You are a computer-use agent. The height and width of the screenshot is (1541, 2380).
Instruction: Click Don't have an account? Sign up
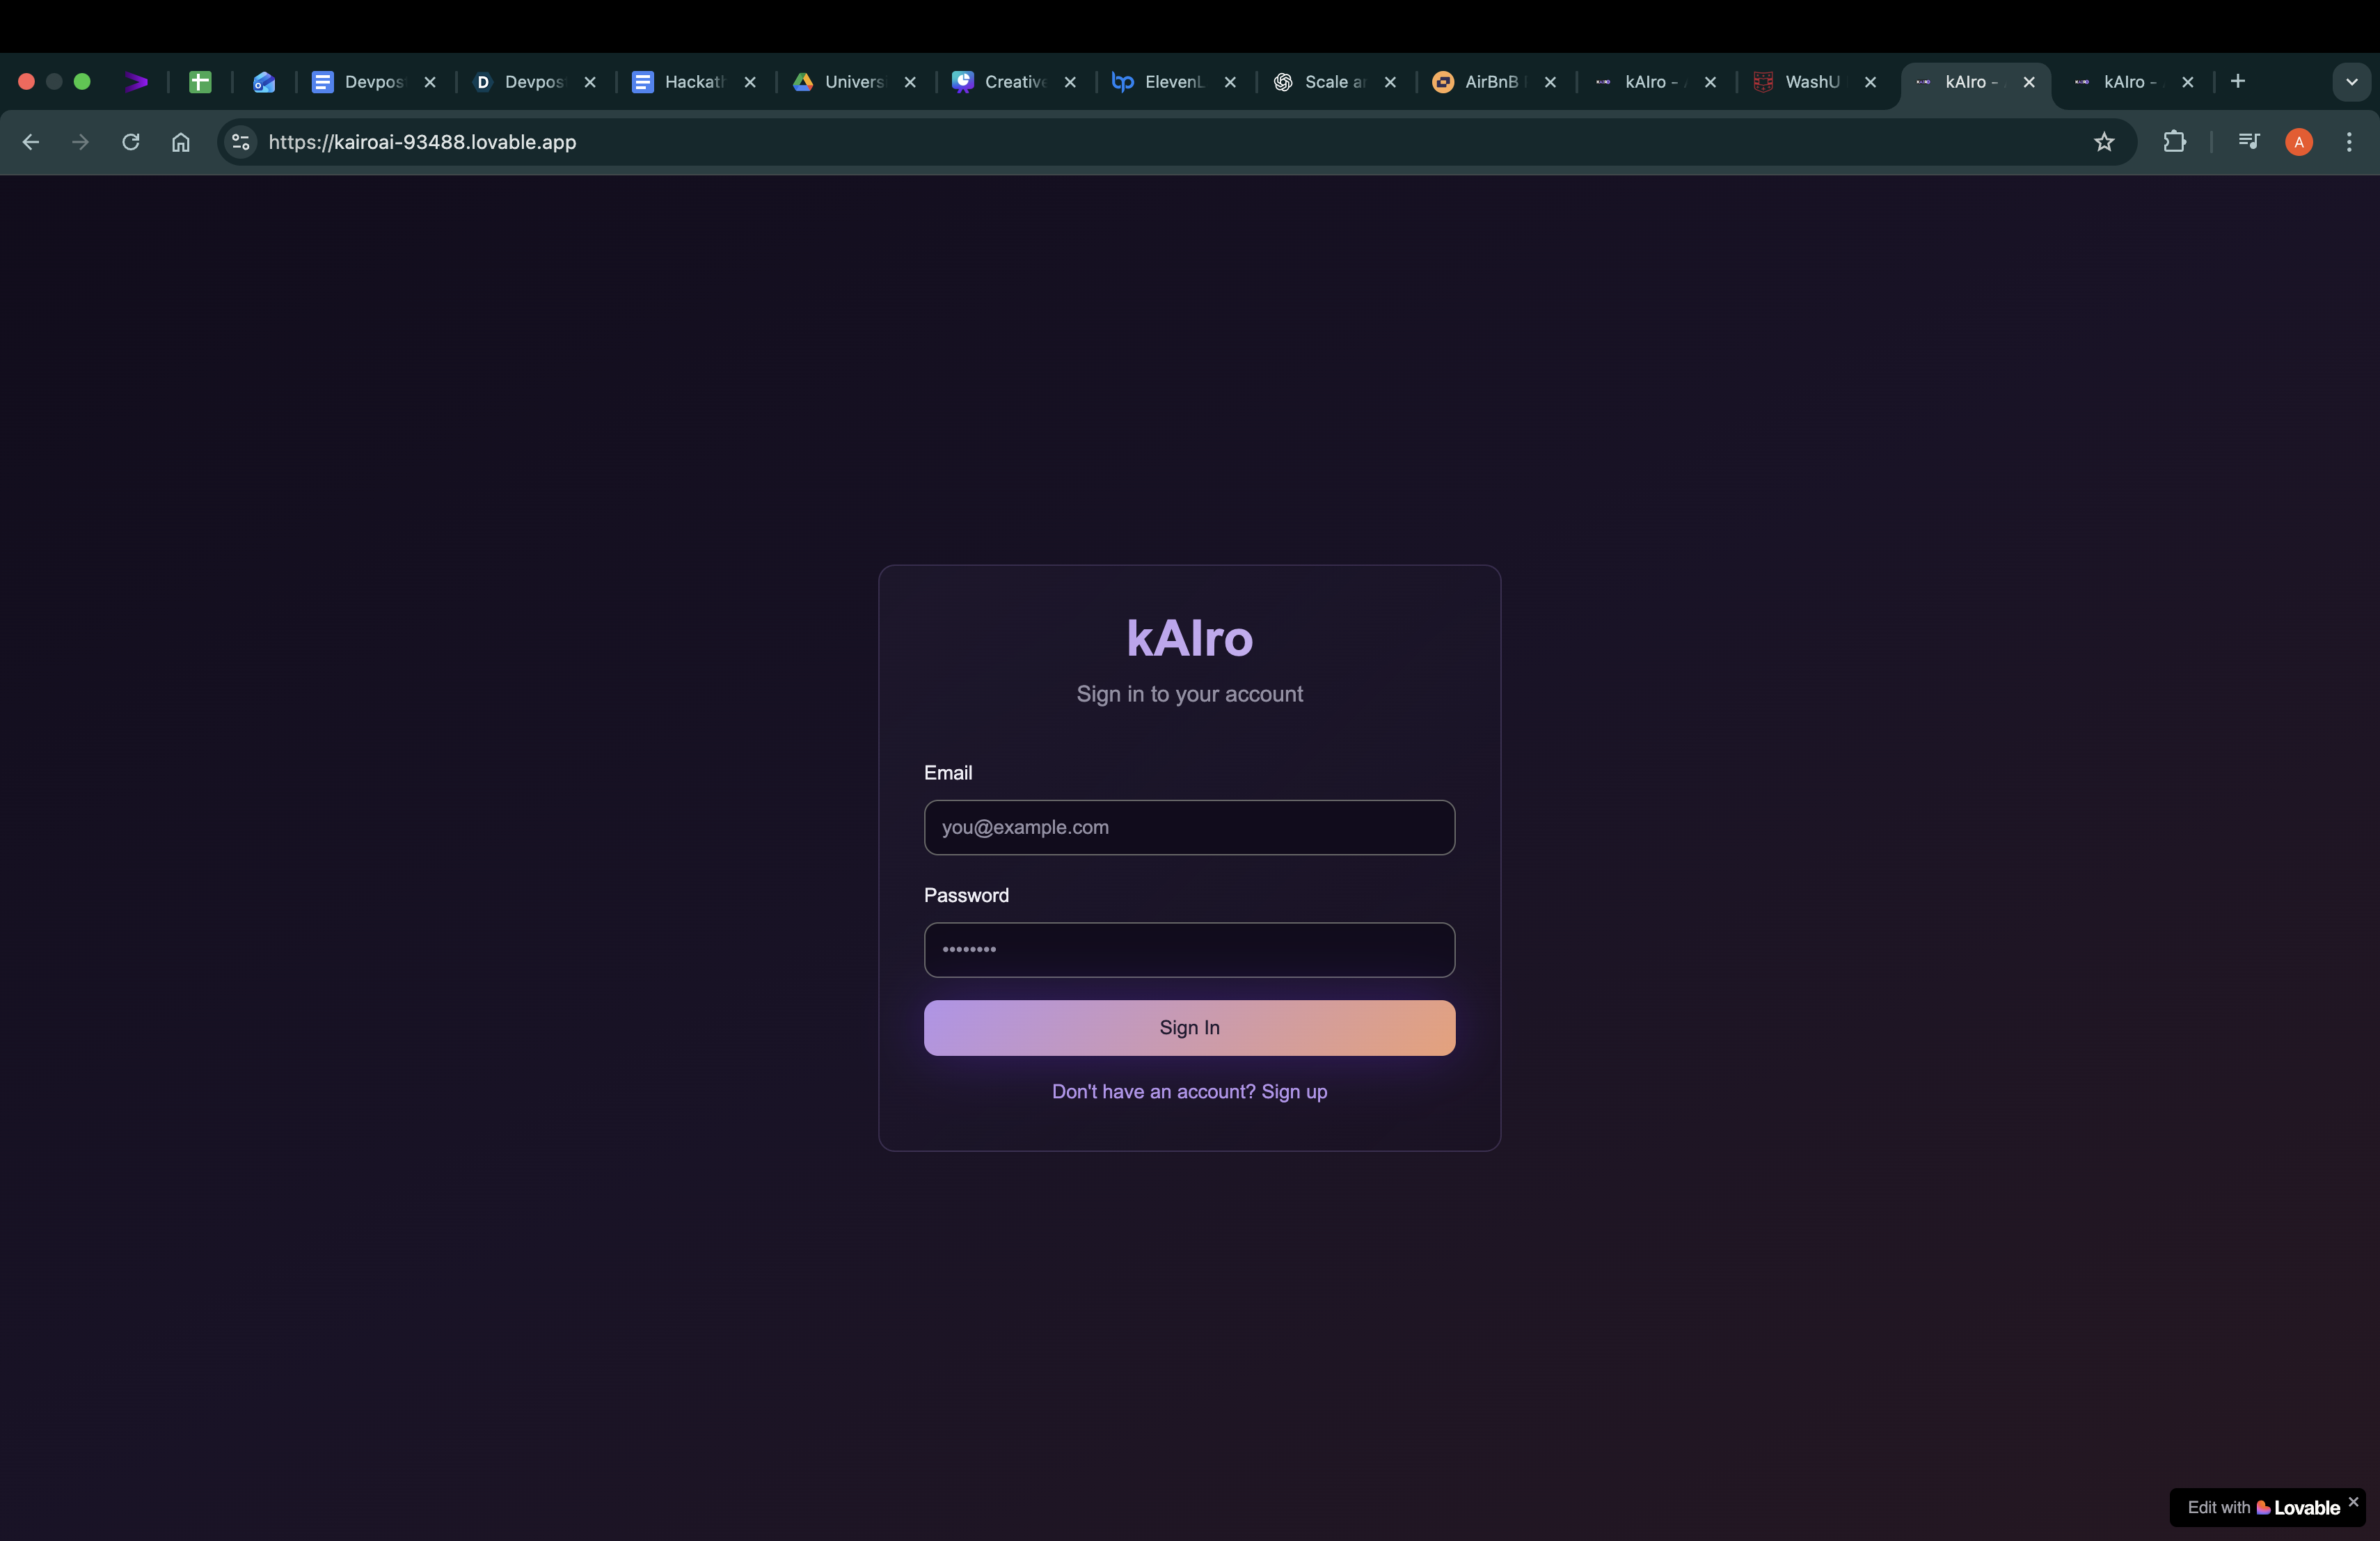click(x=1189, y=1091)
